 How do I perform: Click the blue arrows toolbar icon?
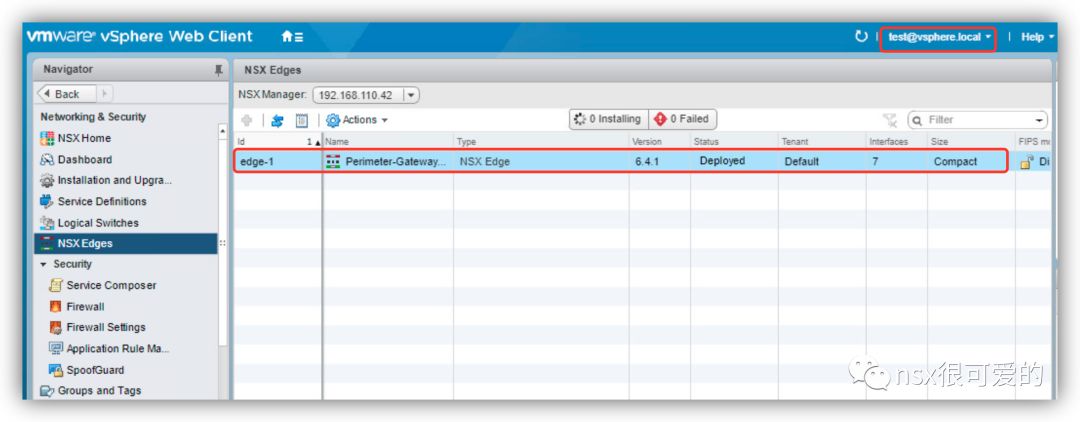[x=278, y=120]
